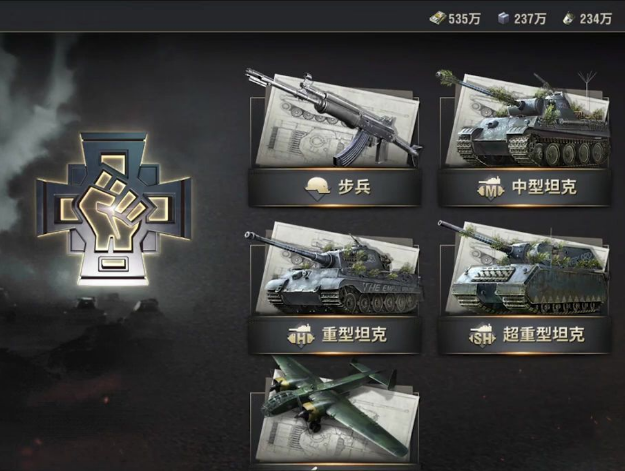The width and height of the screenshot is (625, 471).
Task: Click the super heavy tank SH badge icon
Action: tap(483, 335)
